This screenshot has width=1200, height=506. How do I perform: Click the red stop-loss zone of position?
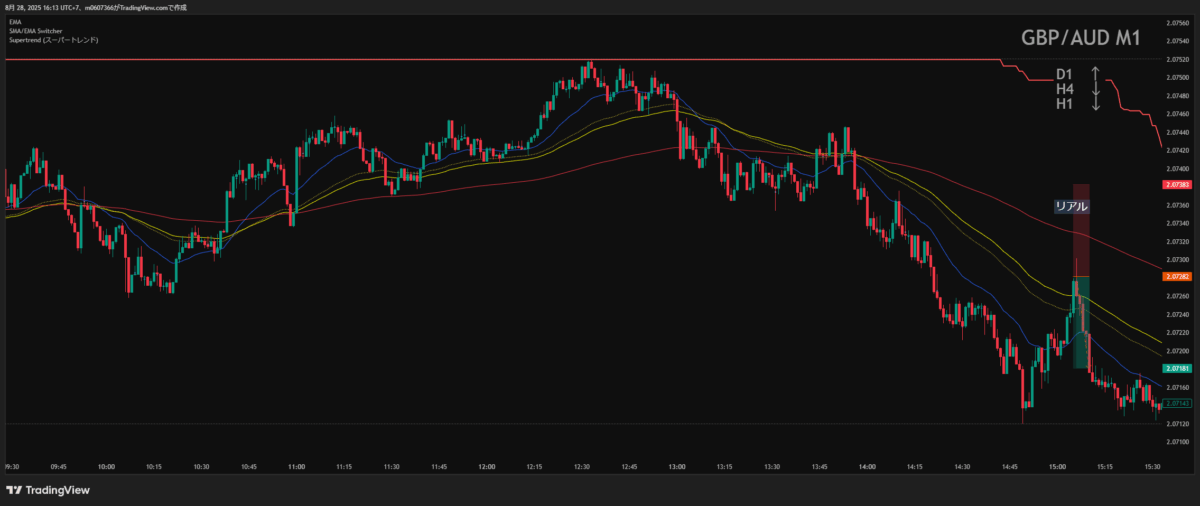[x=1081, y=228]
